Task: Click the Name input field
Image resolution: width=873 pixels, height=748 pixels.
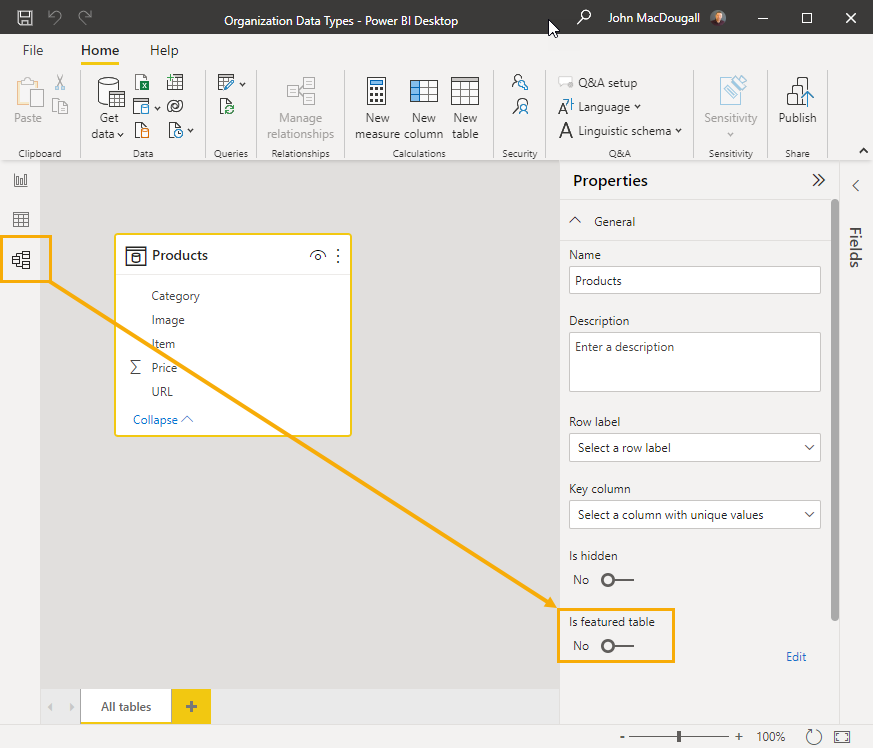Action: point(694,280)
